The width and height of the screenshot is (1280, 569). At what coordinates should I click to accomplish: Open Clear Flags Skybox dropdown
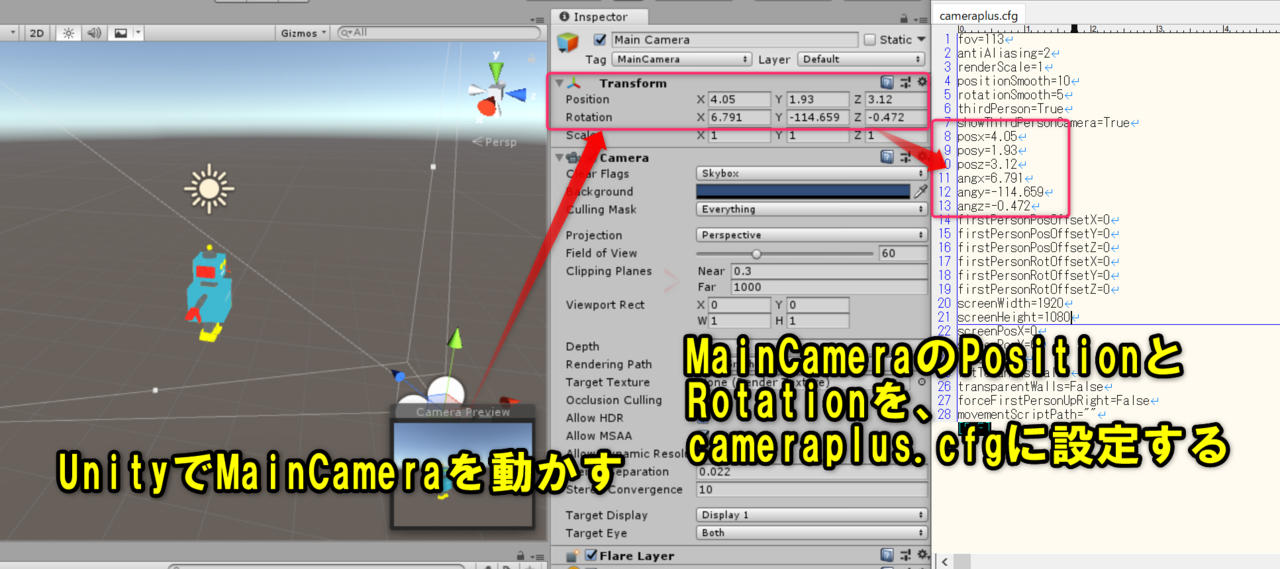click(812, 173)
